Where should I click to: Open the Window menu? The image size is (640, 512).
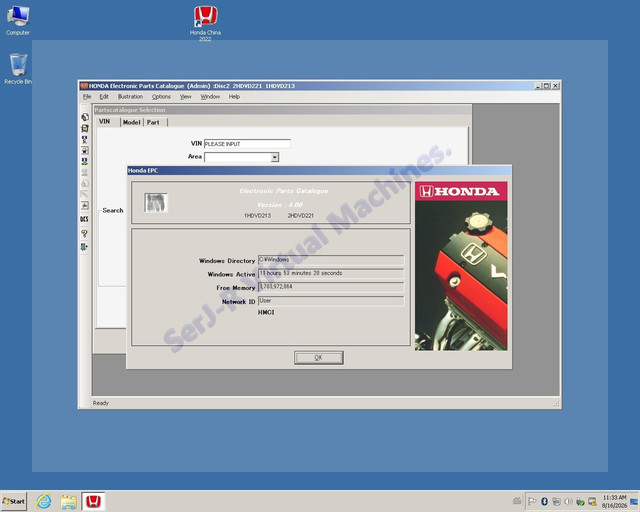(x=210, y=97)
